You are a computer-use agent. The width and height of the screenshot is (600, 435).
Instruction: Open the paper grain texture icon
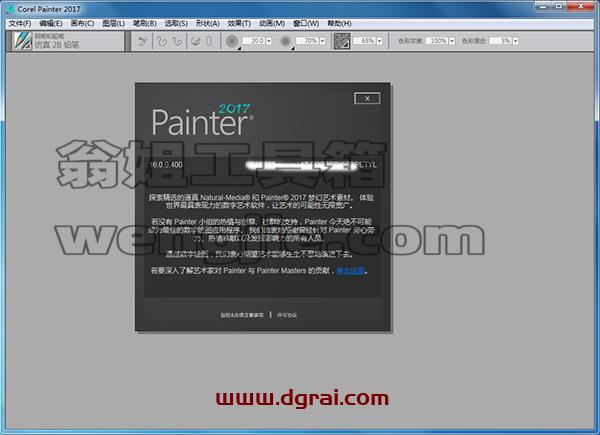pos(342,41)
